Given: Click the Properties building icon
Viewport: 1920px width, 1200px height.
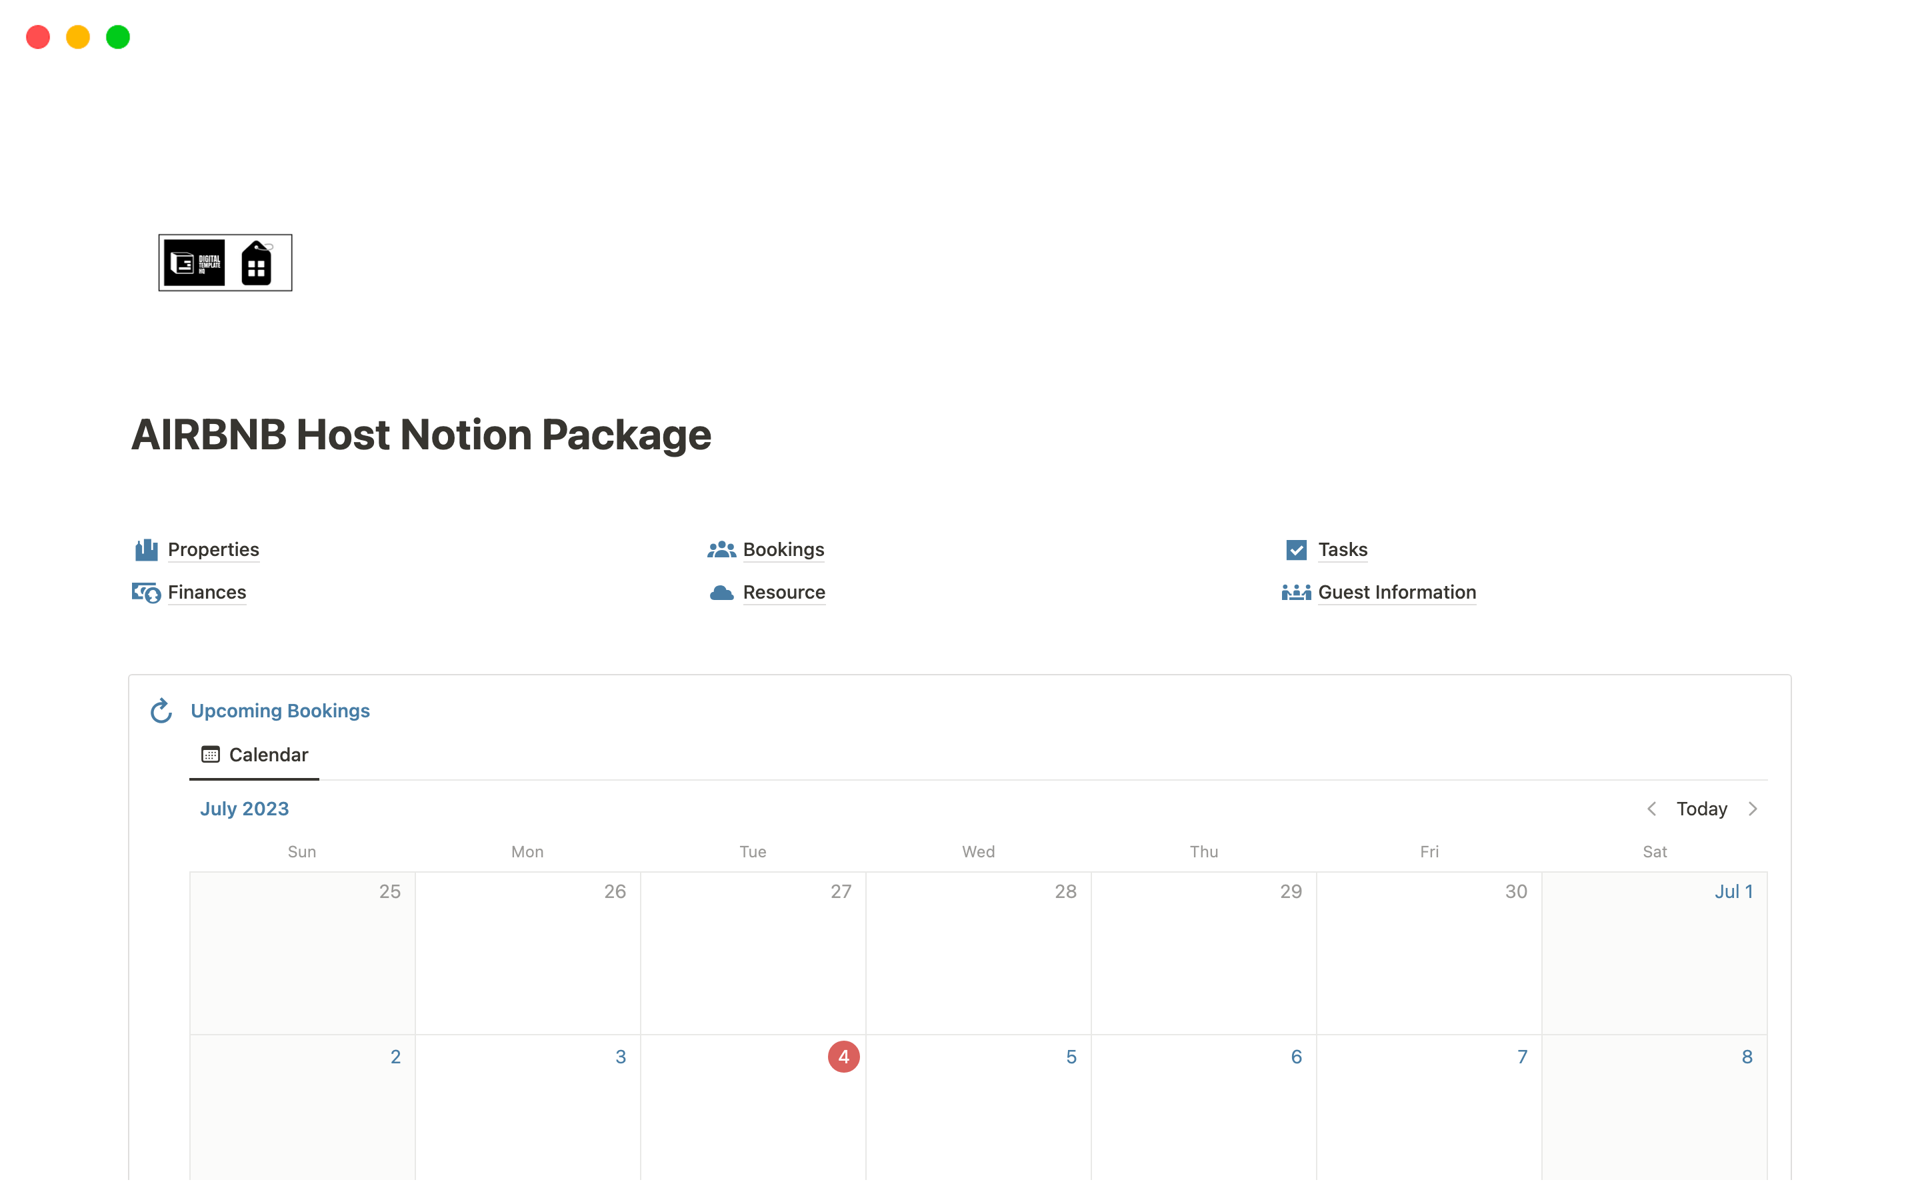Looking at the screenshot, I should pyautogui.click(x=146, y=550).
